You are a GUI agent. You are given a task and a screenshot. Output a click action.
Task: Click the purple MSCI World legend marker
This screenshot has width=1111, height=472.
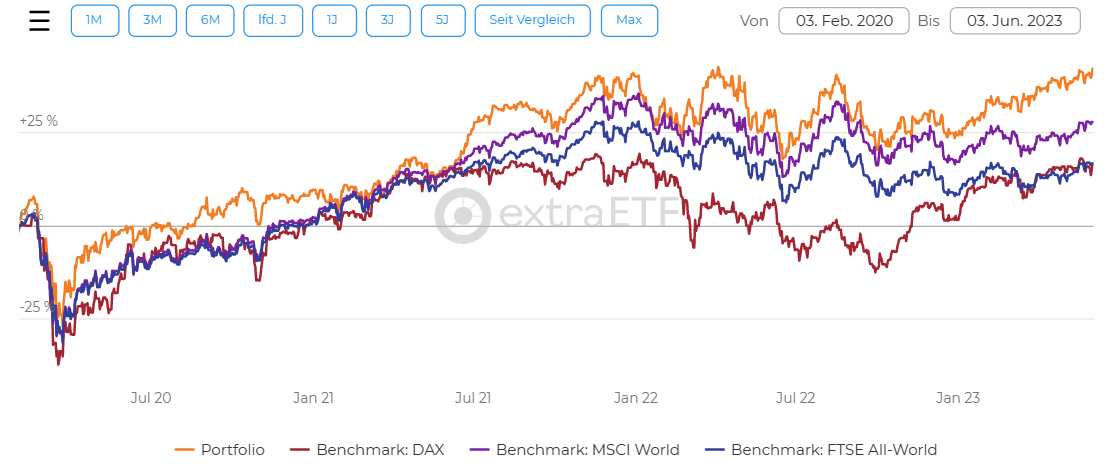tap(480, 450)
